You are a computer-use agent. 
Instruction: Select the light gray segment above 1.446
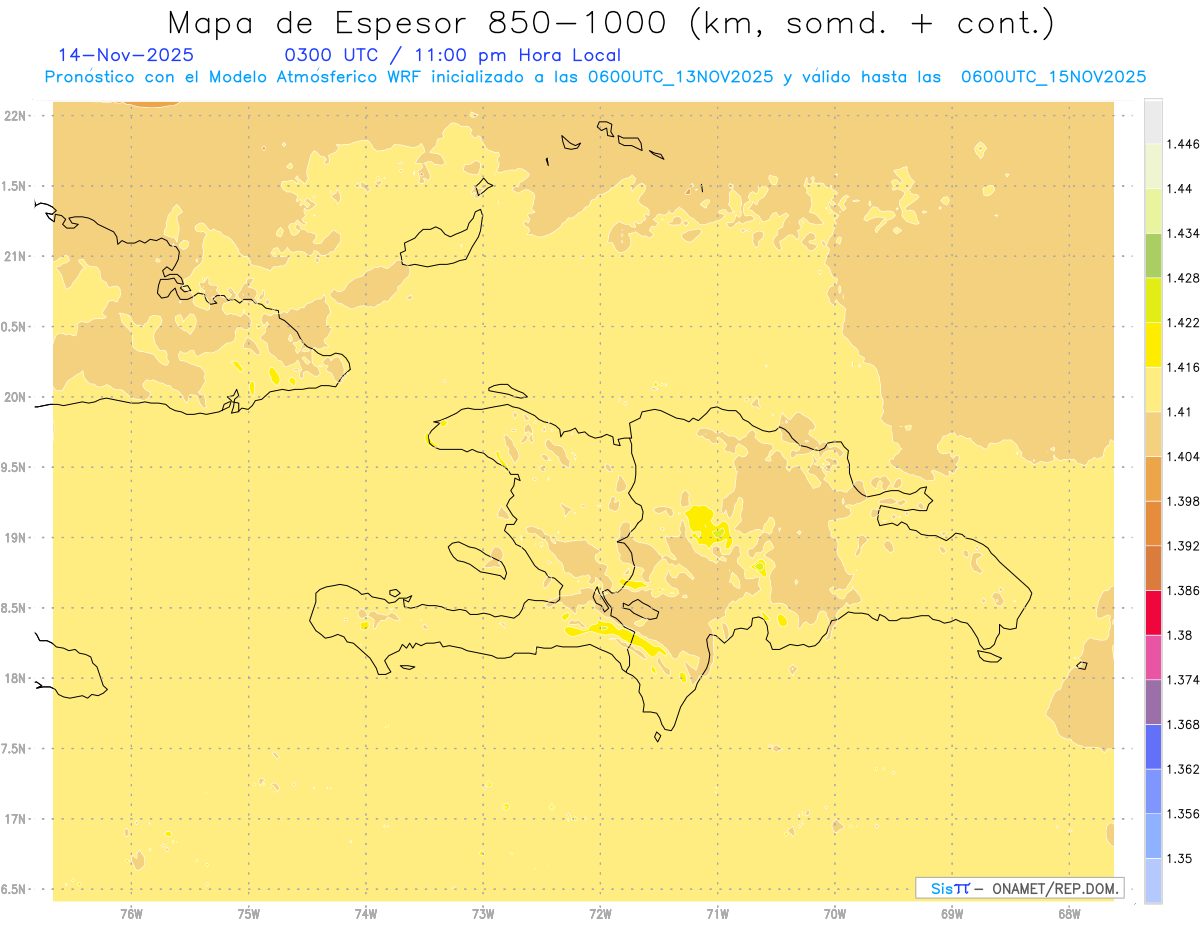1153,122
